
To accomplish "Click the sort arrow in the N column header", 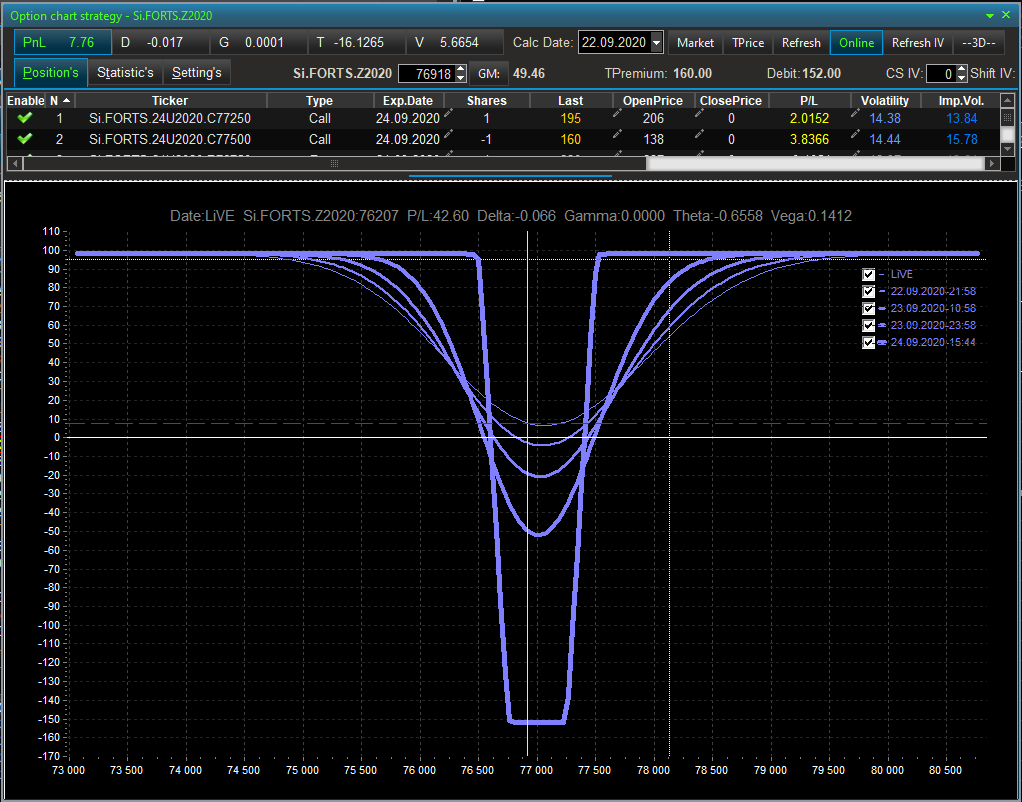I will [66, 100].
